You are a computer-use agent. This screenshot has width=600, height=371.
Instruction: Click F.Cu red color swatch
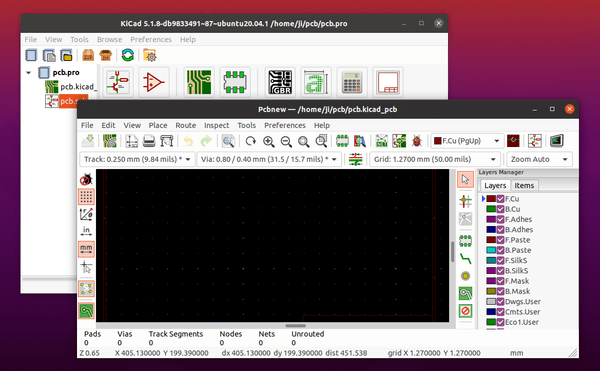tap(491, 199)
